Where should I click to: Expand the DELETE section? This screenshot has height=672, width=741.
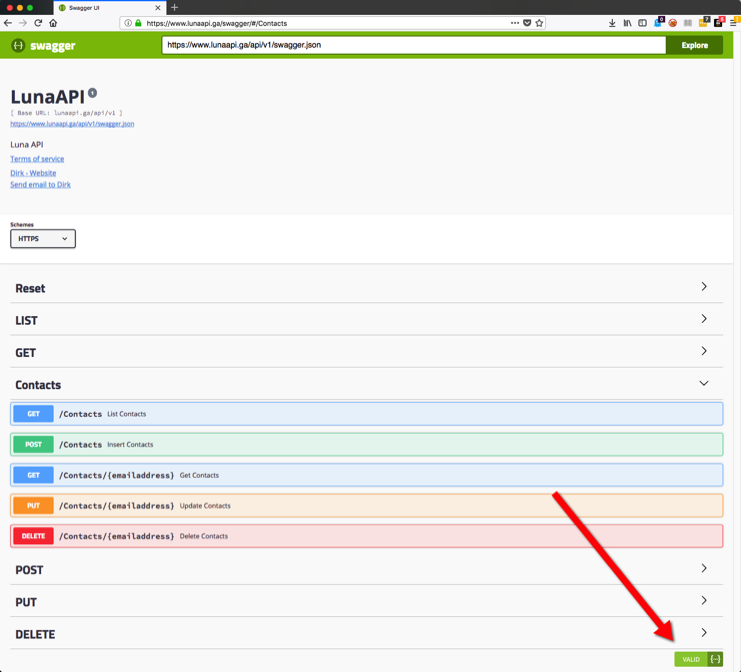pos(366,634)
